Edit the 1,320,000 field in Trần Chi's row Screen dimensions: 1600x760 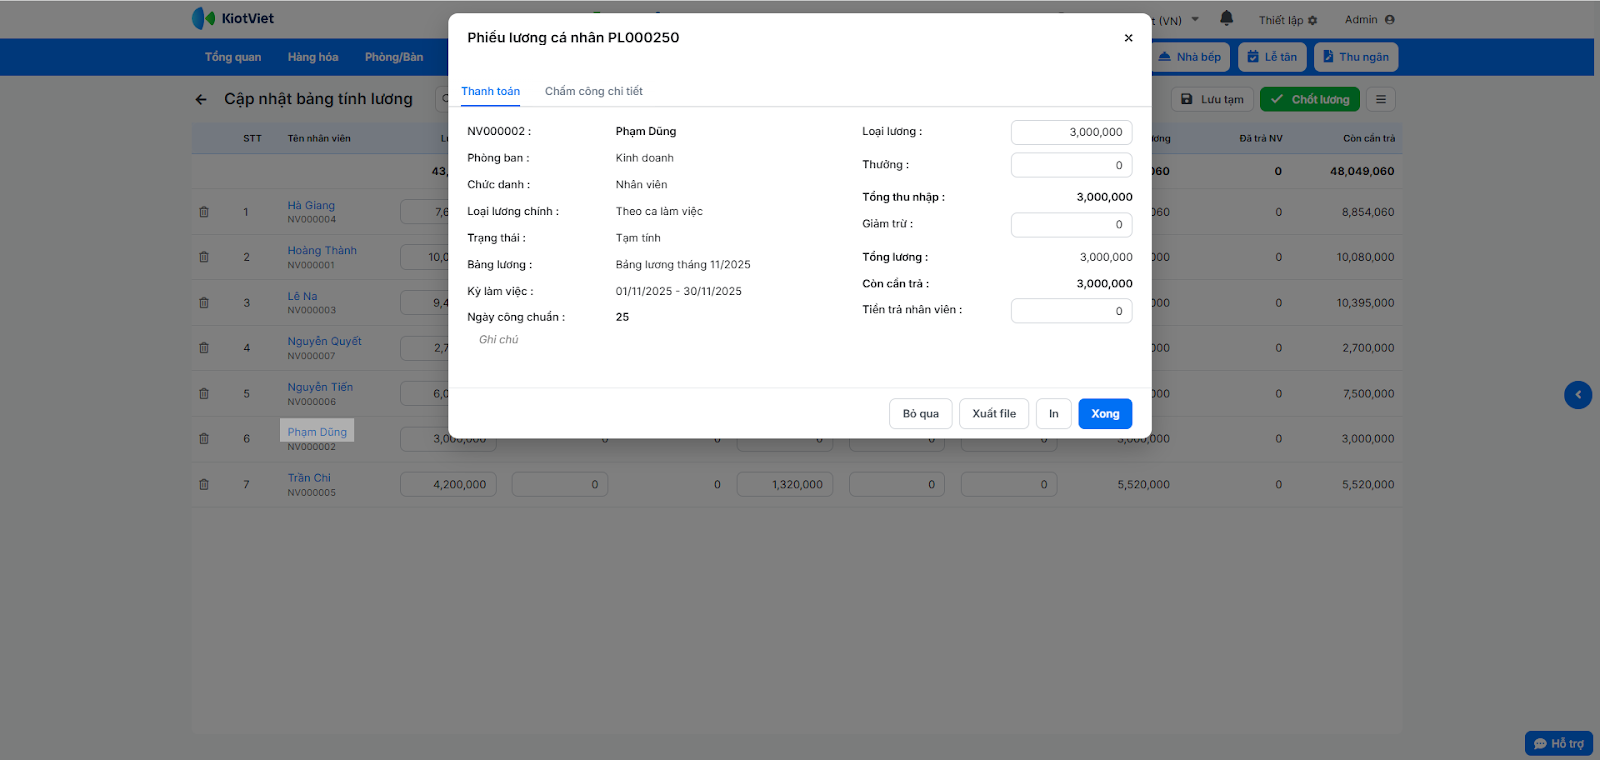tap(785, 485)
